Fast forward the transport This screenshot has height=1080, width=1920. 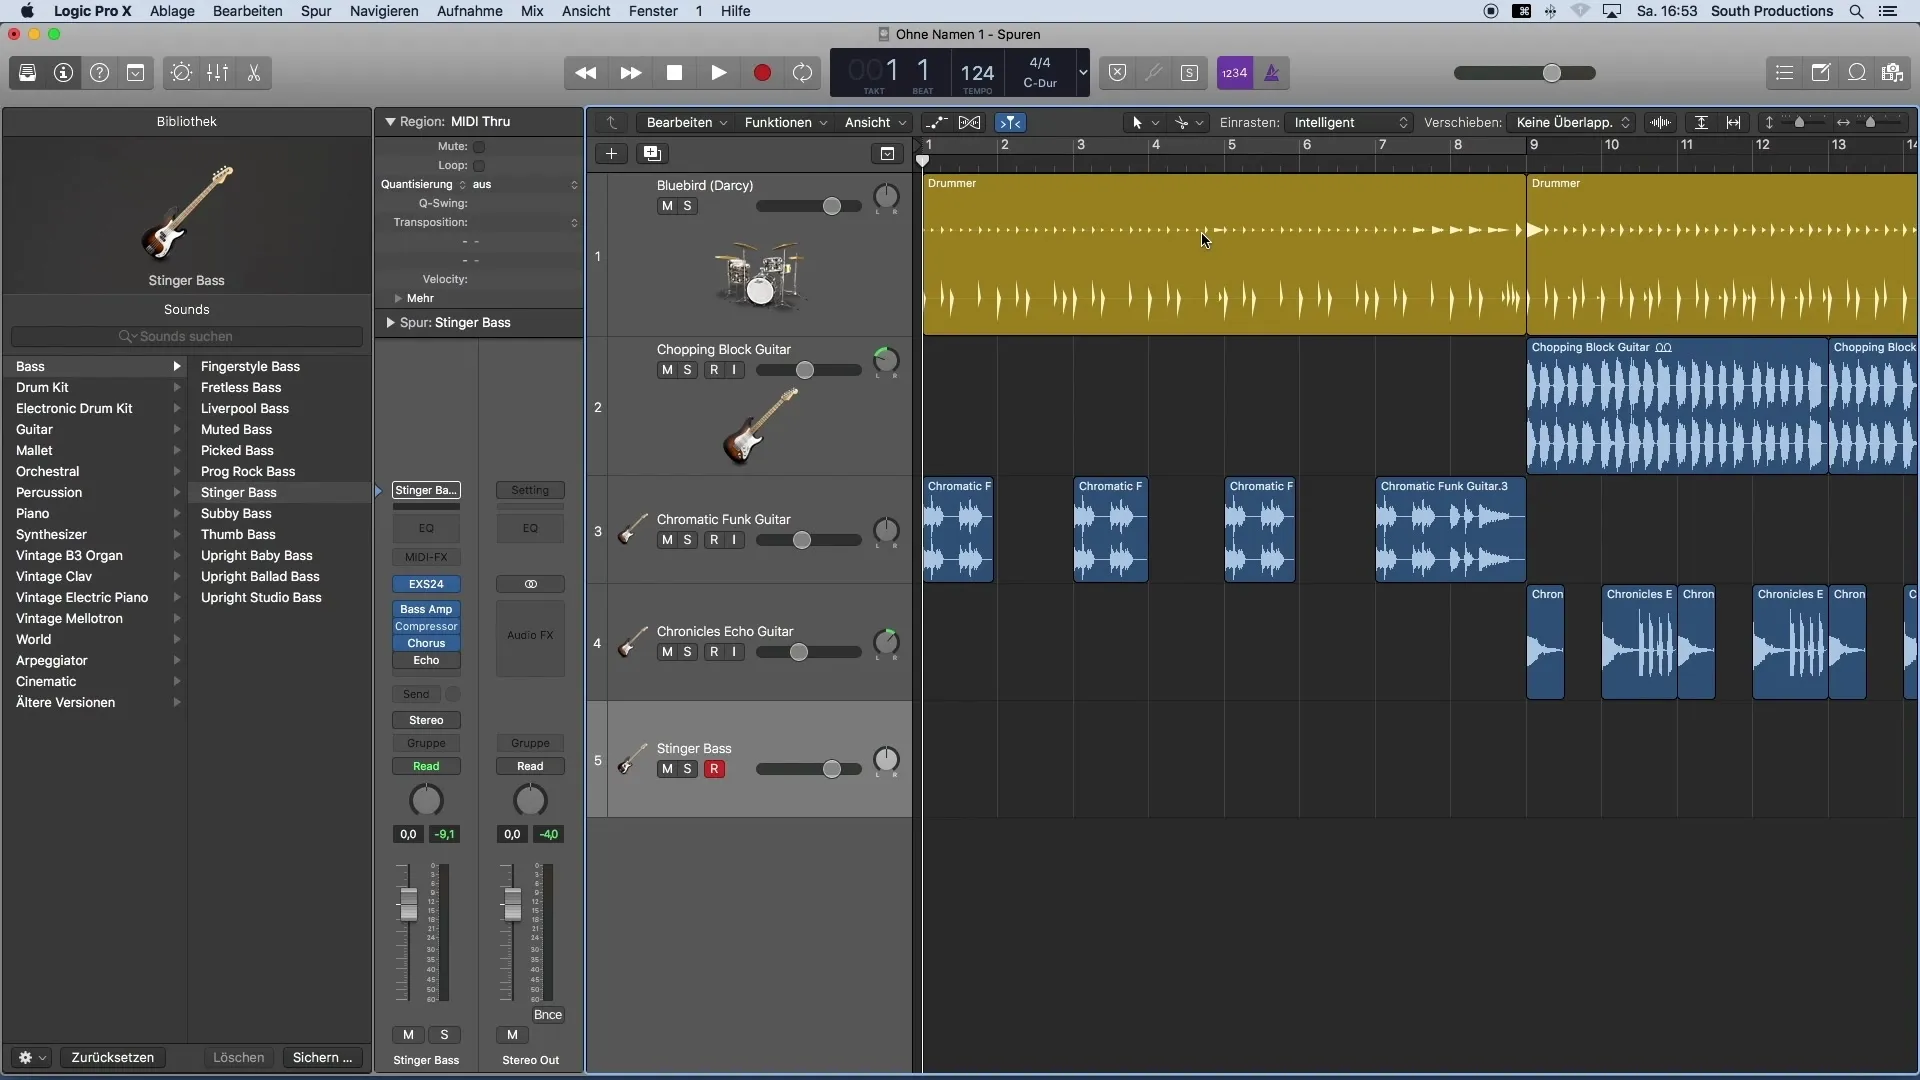630,73
